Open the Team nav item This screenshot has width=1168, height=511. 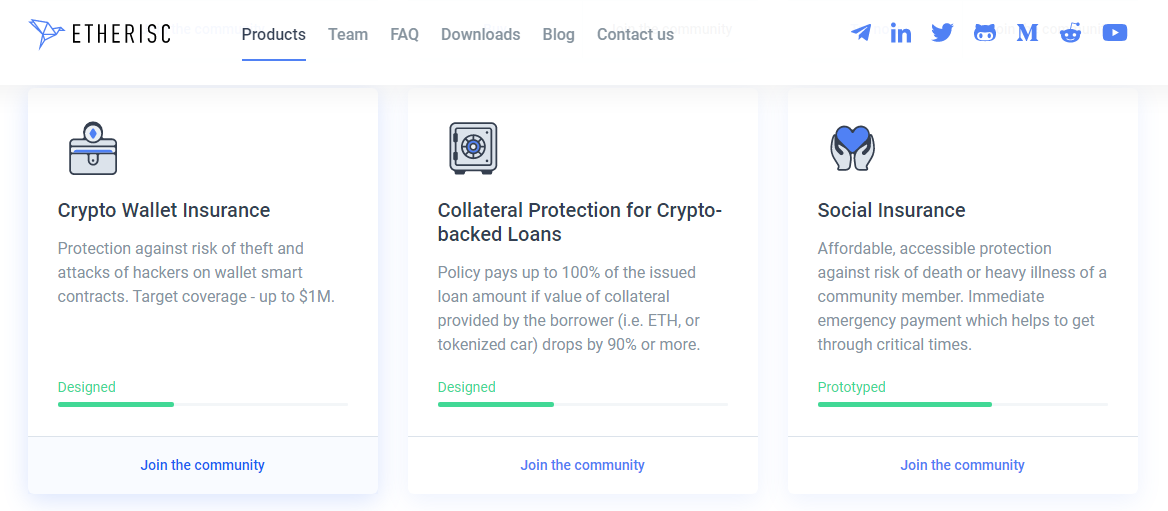point(348,34)
